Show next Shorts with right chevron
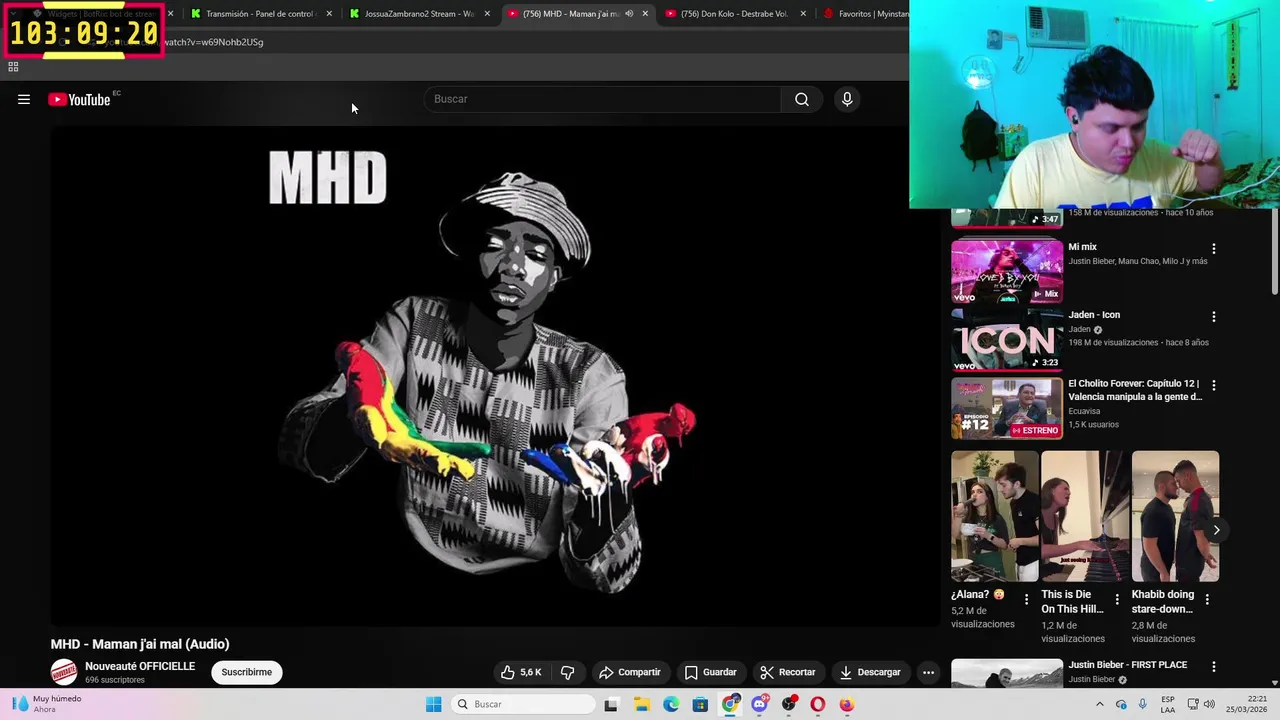The width and height of the screenshot is (1280, 720). [x=1216, y=530]
